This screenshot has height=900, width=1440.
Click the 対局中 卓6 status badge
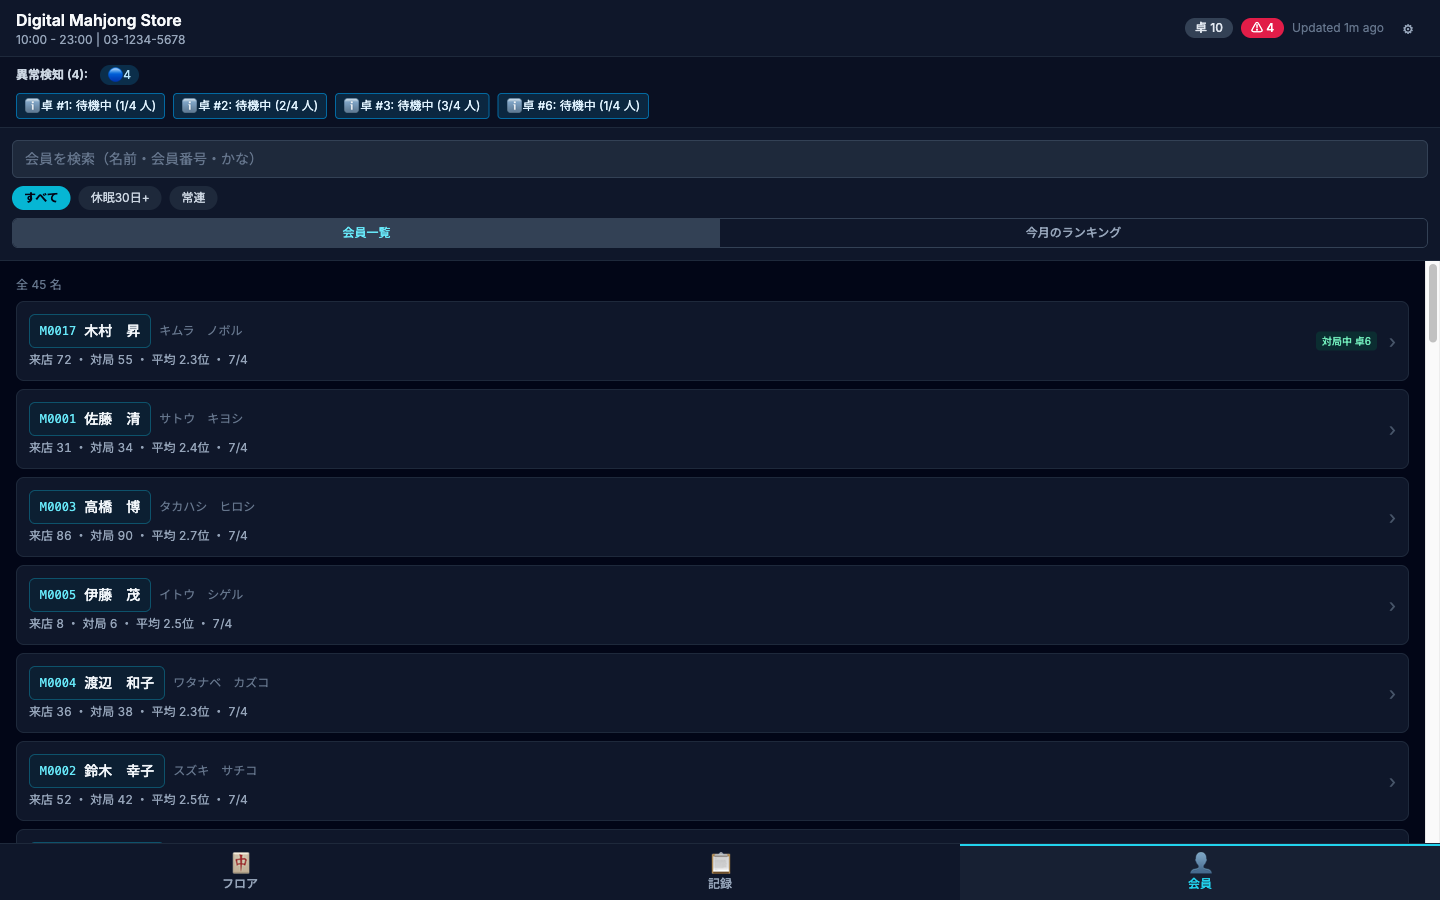(1346, 341)
